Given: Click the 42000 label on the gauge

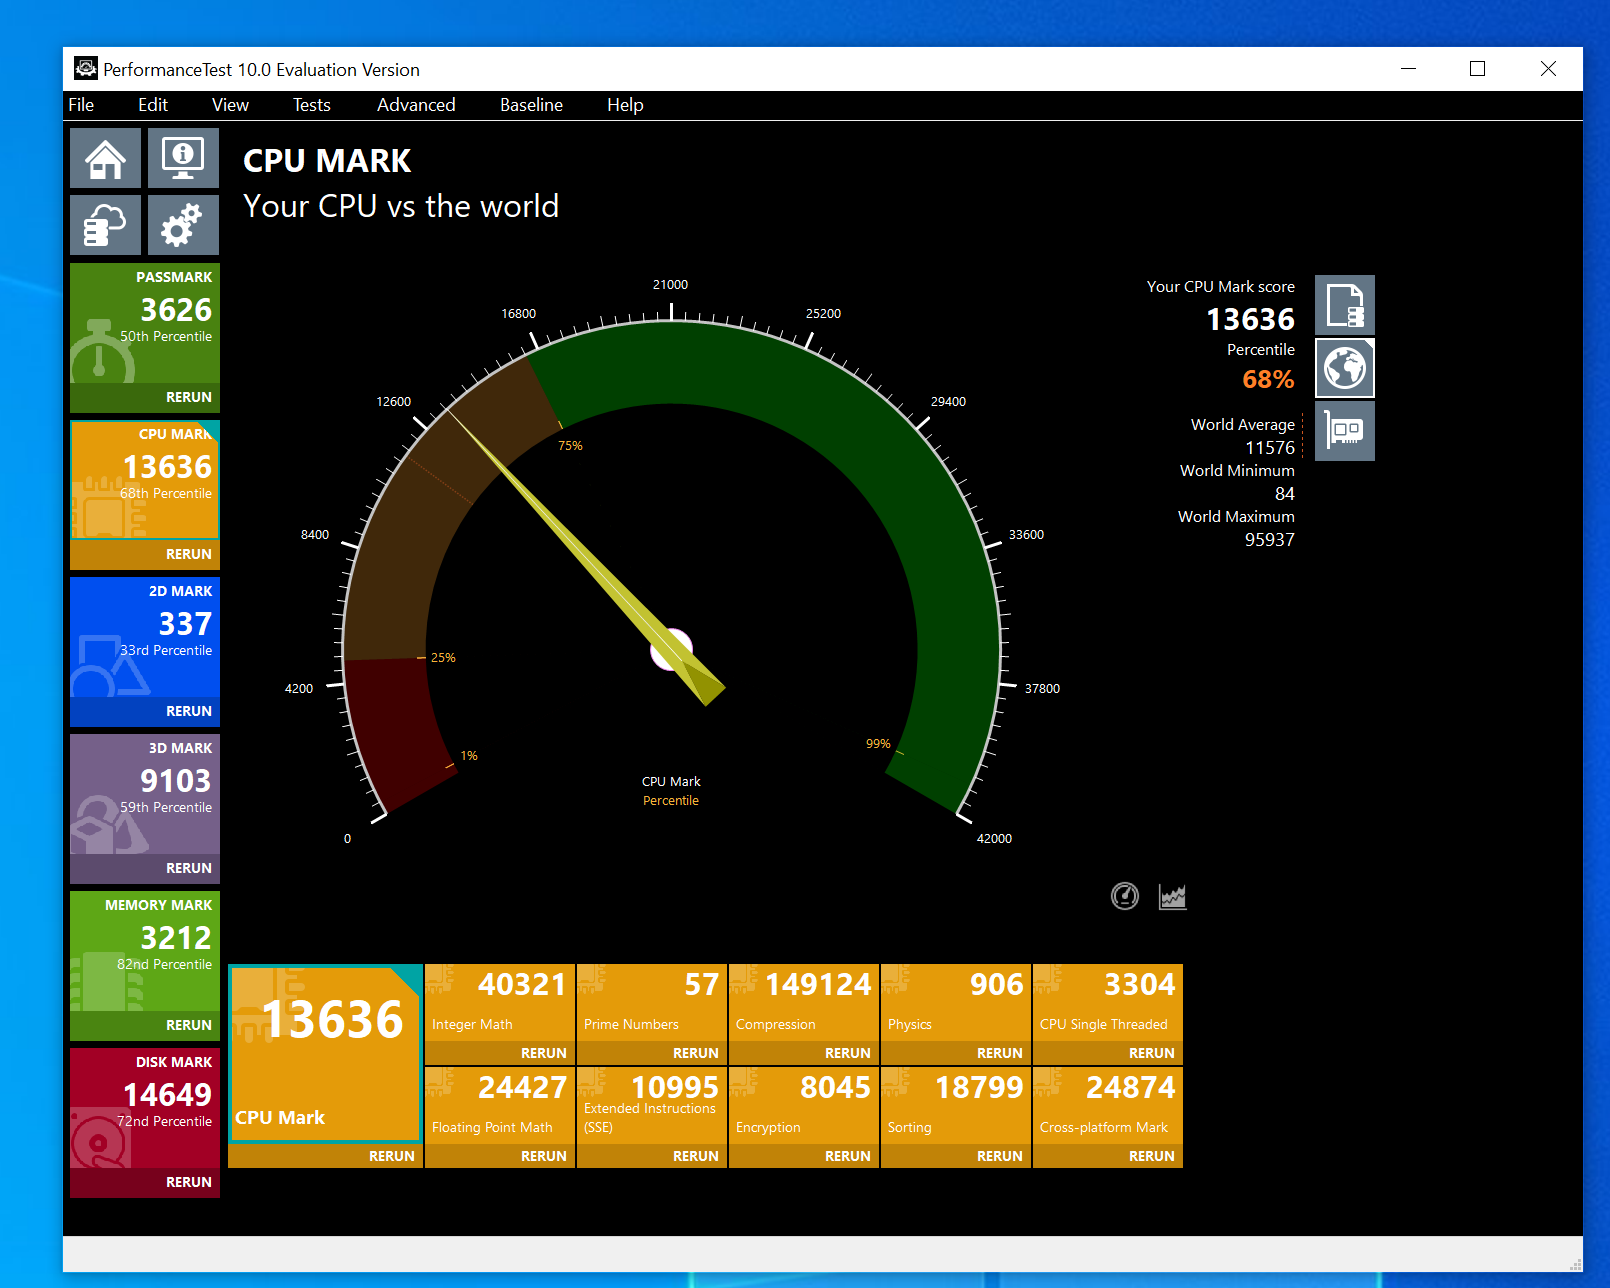Looking at the screenshot, I should pos(994,839).
